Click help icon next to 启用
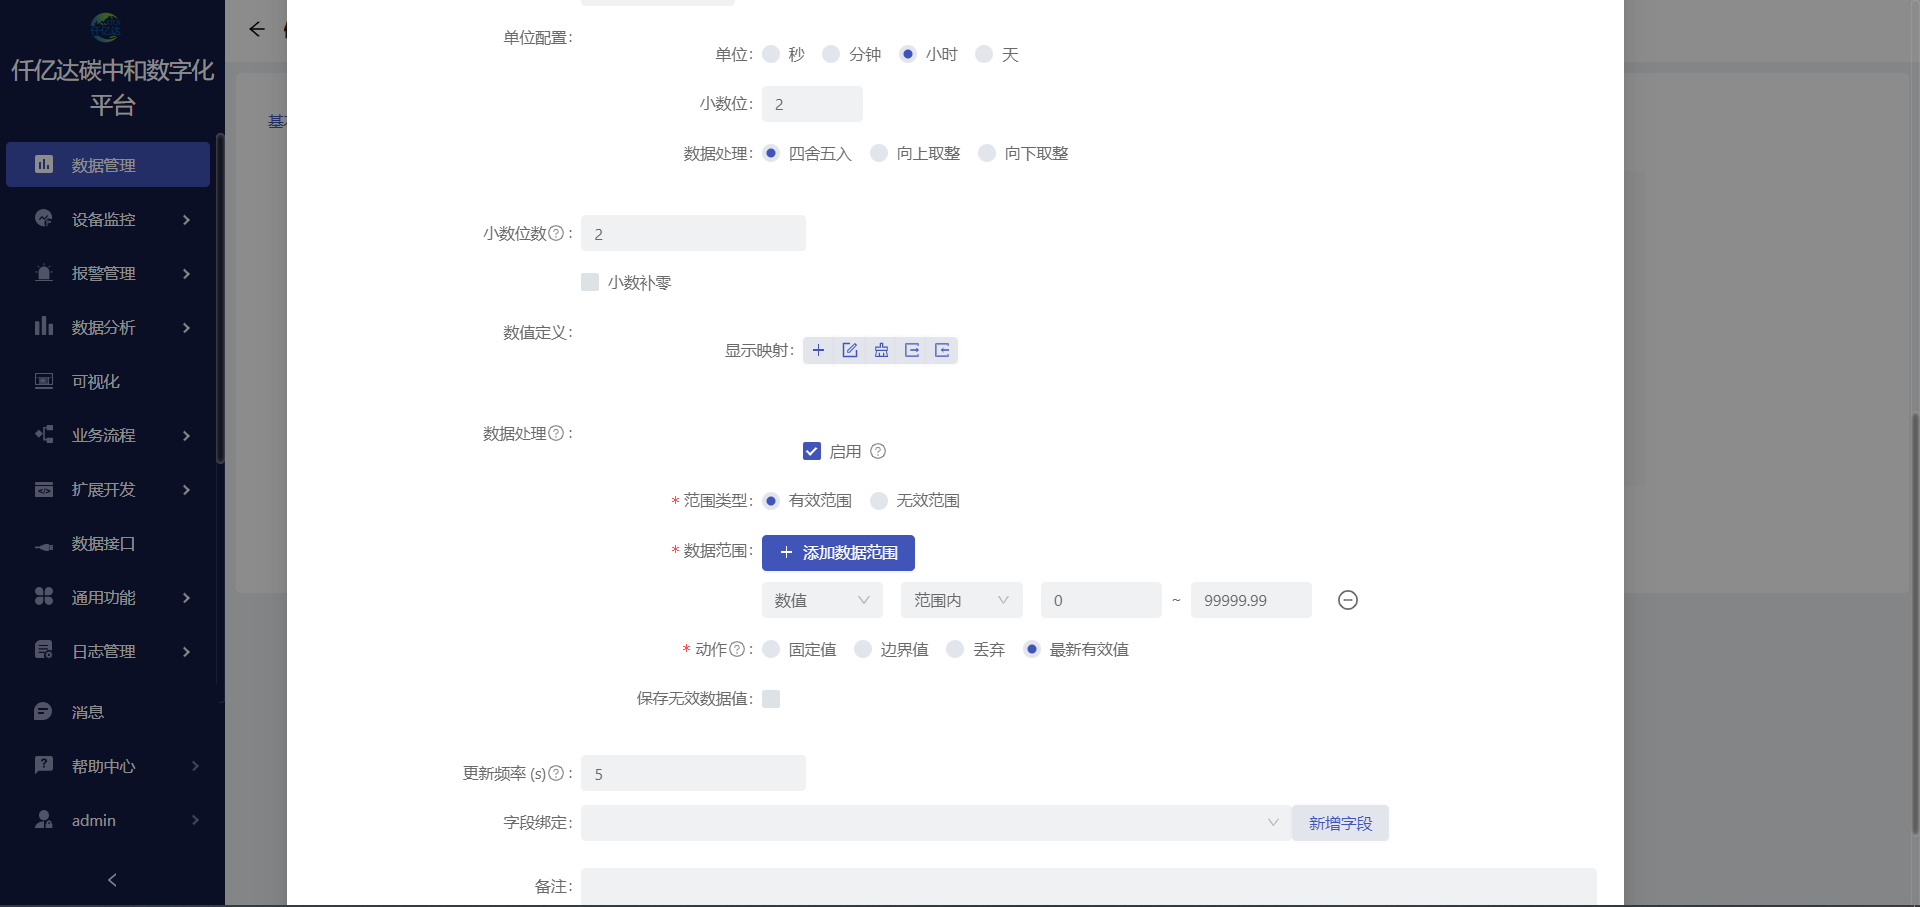 coord(878,451)
